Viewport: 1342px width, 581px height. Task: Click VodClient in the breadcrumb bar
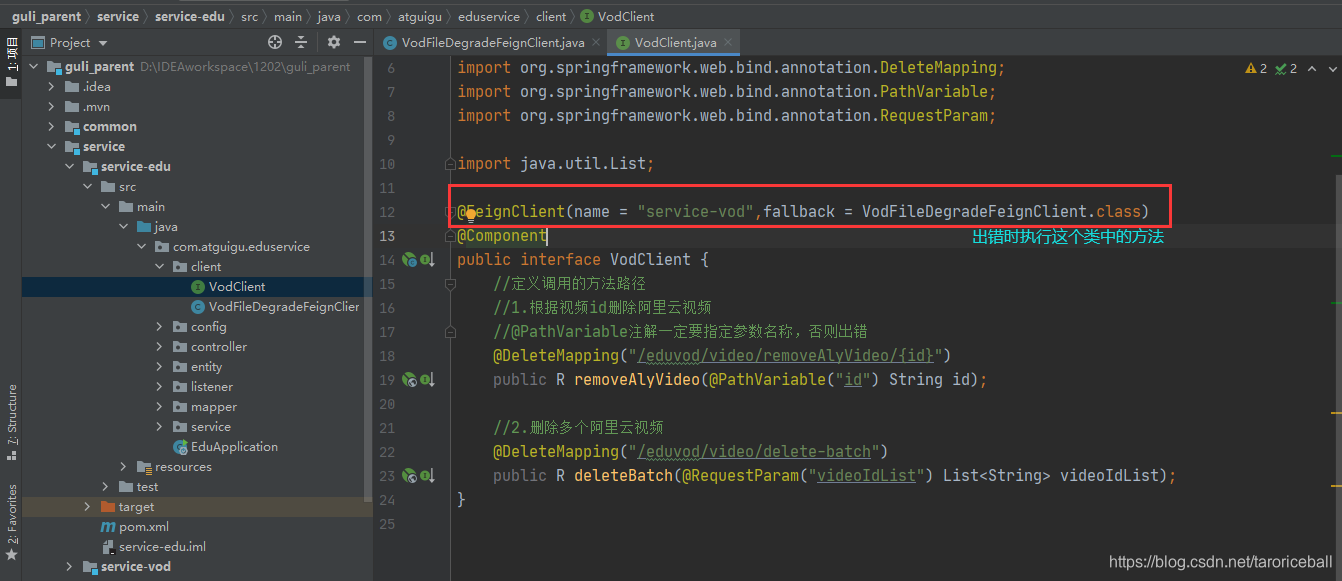pyautogui.click(x=617, y=16)
